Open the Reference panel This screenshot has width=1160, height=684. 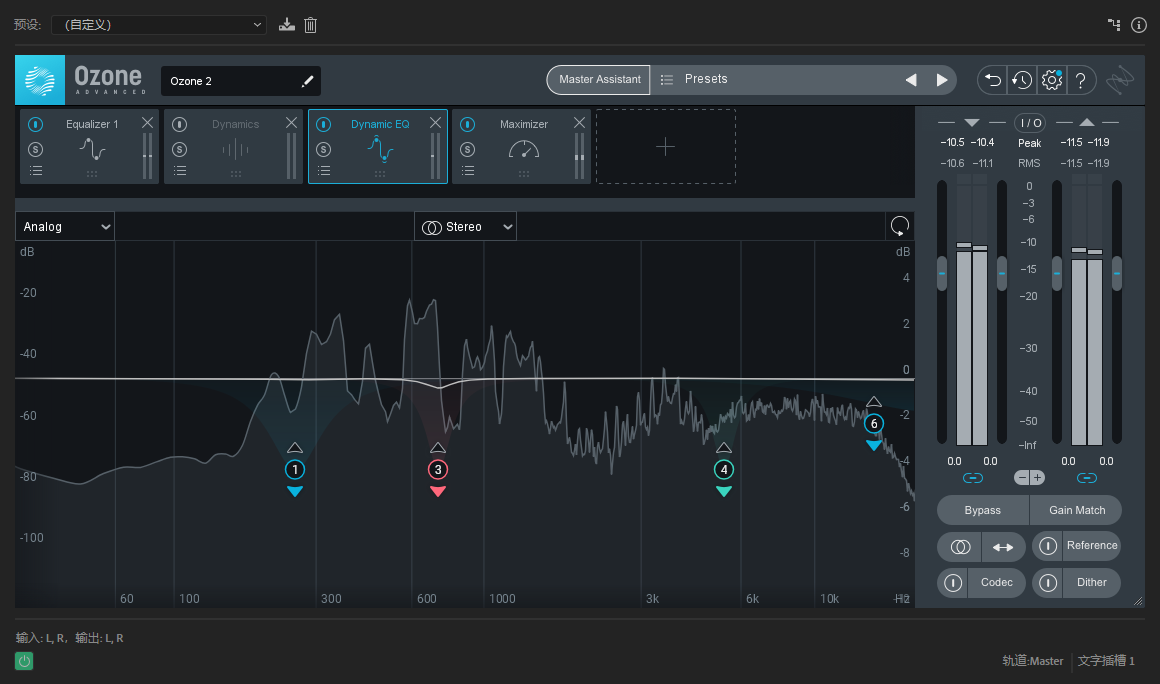click(x=1092, y=546)
